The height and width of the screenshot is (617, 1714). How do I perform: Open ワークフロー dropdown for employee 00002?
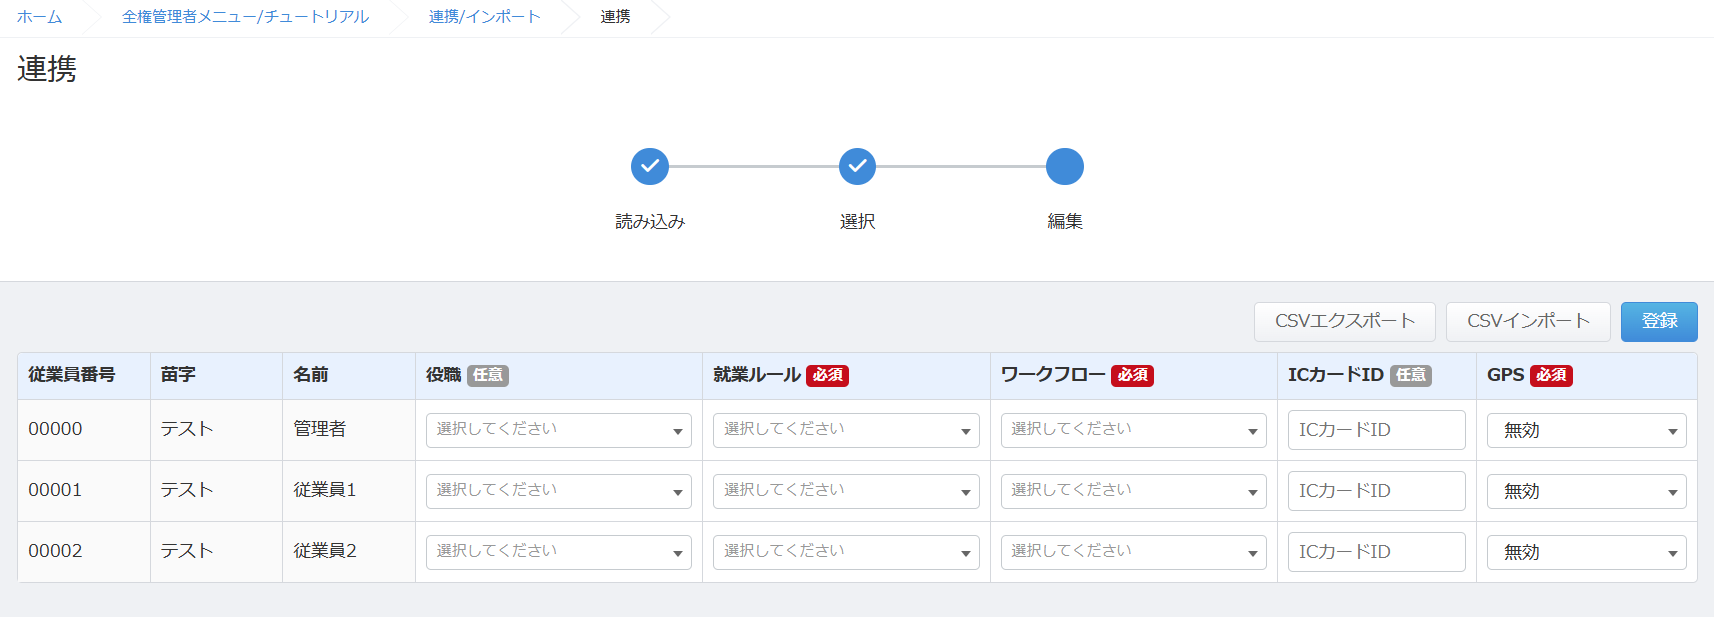[x=1133, y=552]
